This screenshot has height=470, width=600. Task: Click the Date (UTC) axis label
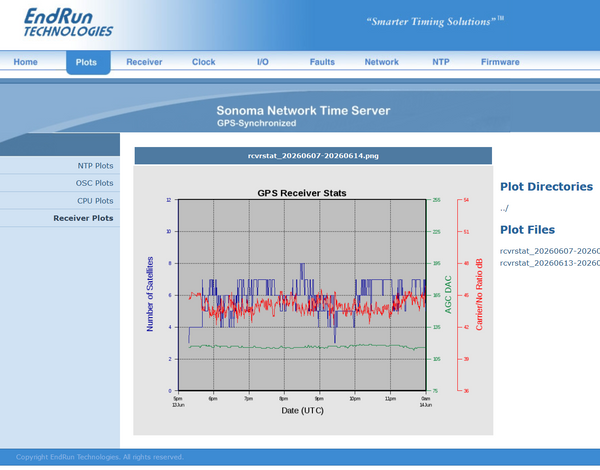pyautogui.click(x=302, y=411)
